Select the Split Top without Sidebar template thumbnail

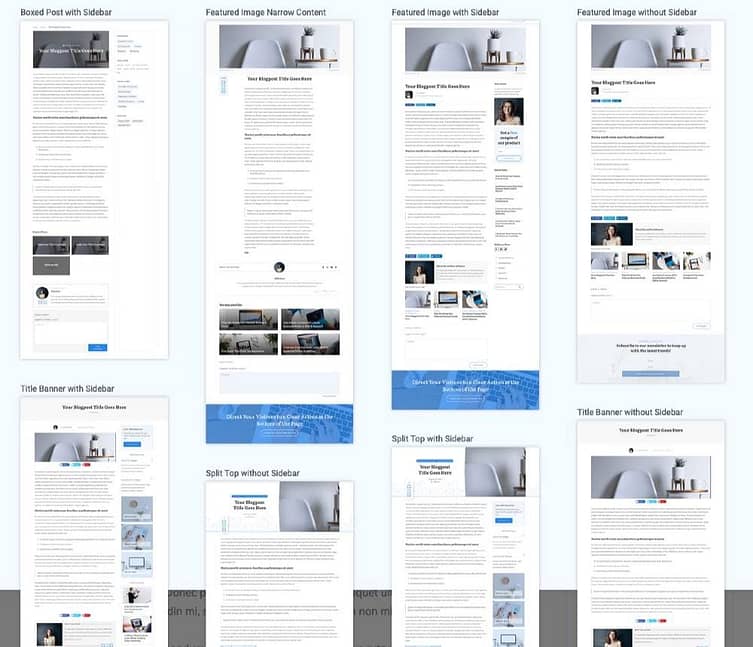(x=279, y=564)
